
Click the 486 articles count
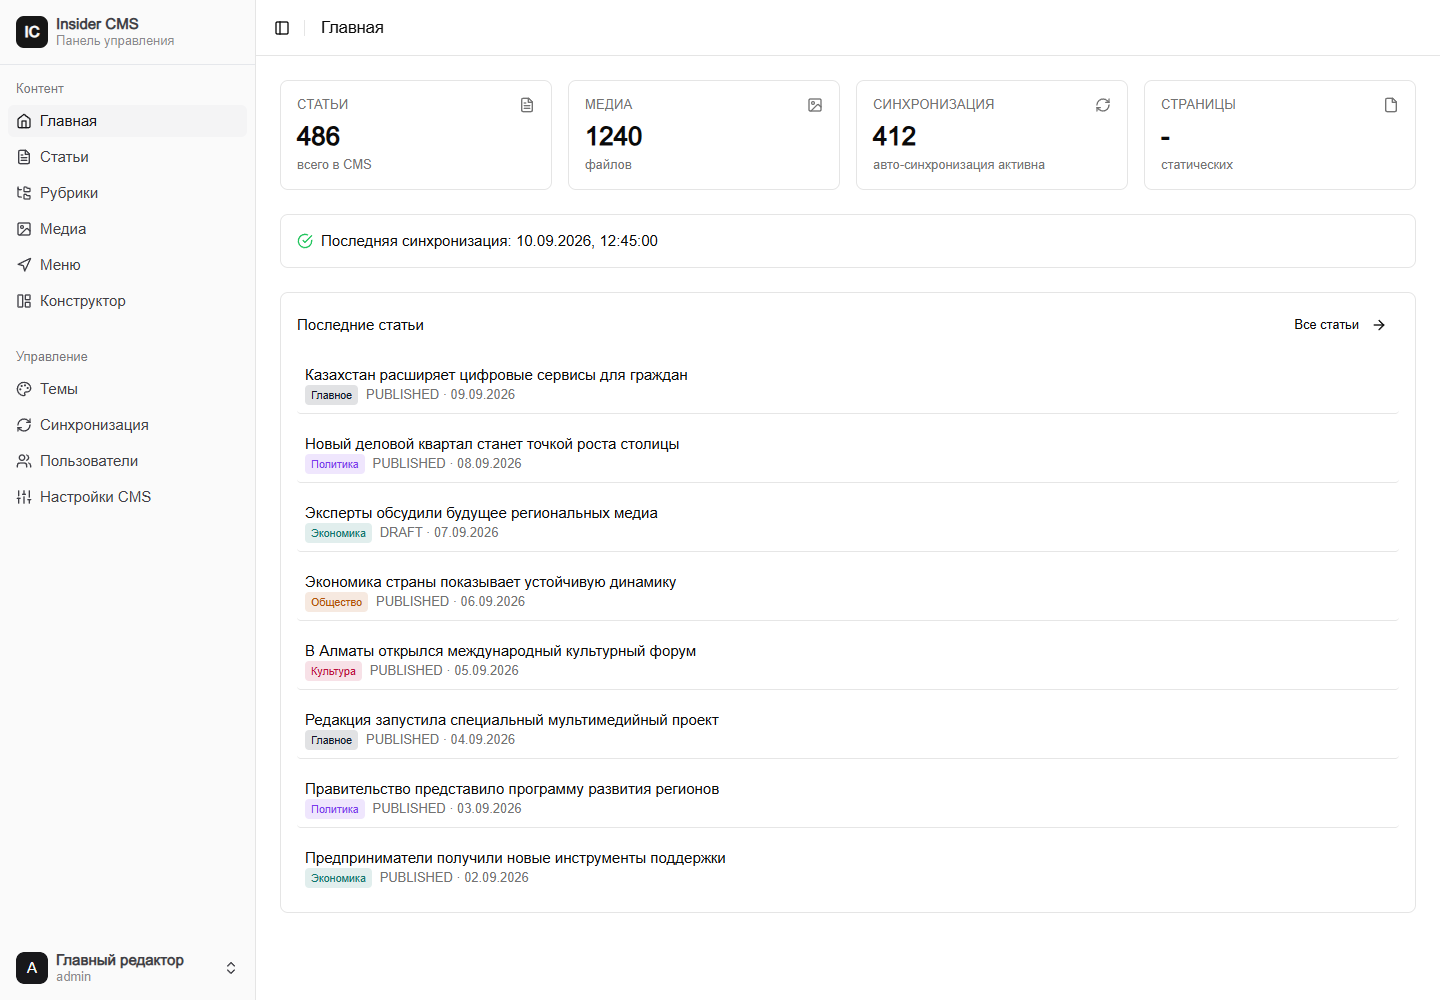tap(318, 136)
